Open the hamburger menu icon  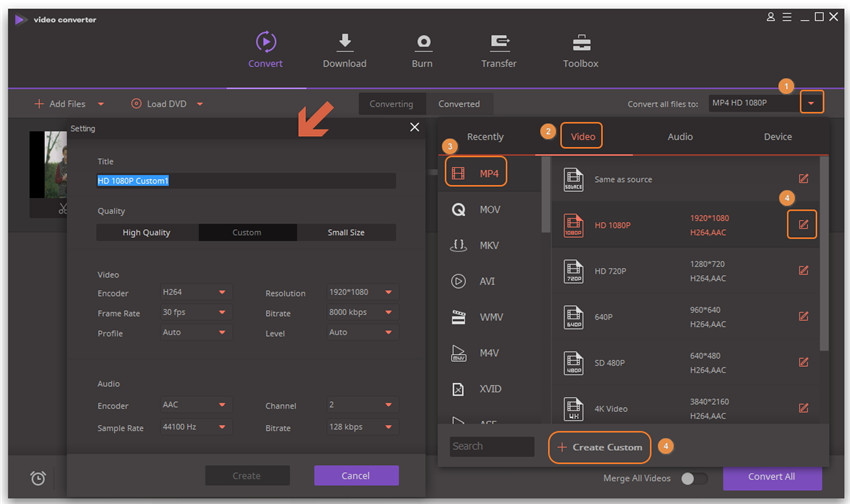(x=787, y=17)
